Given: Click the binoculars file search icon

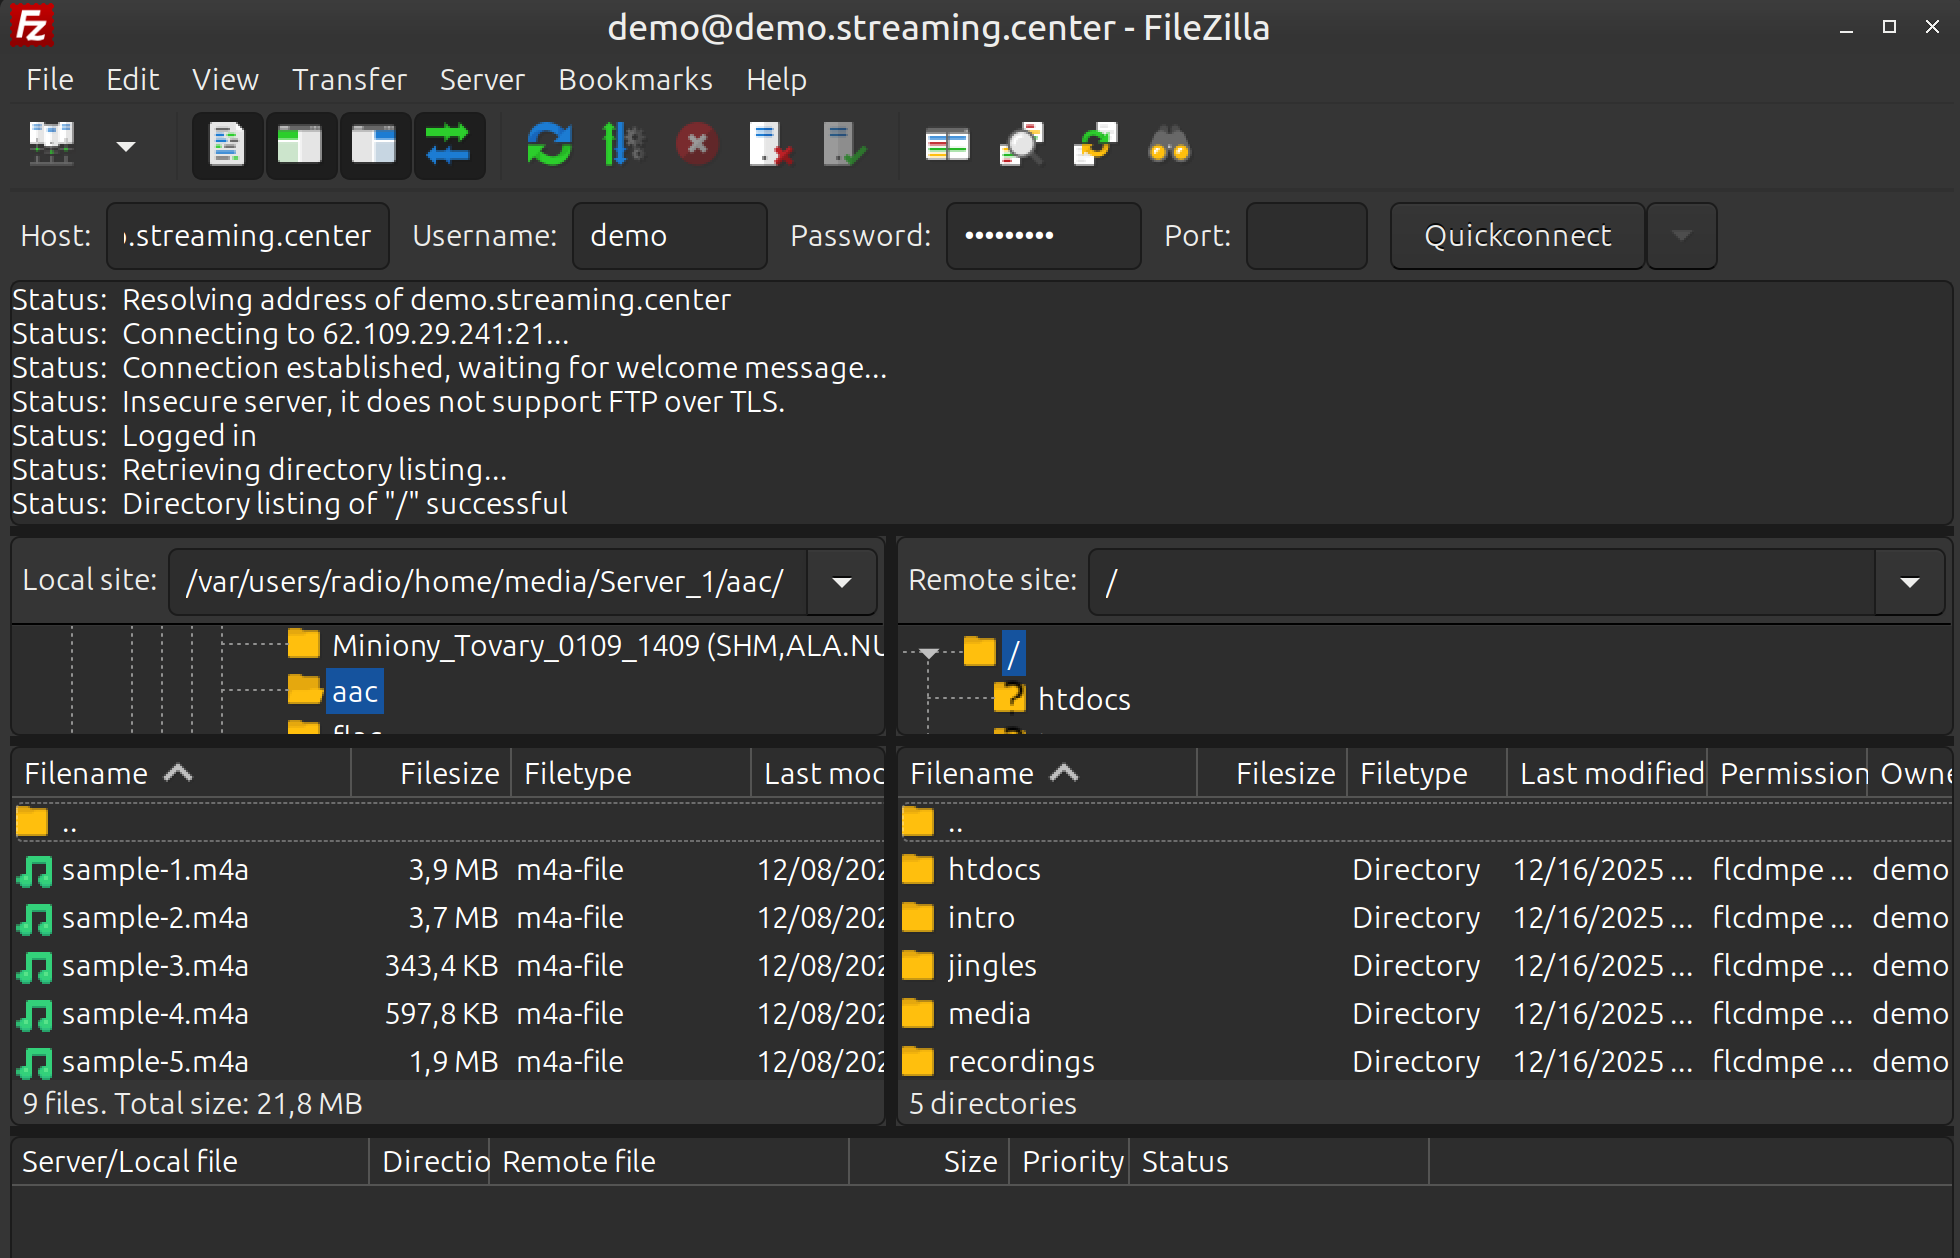Looking at the screenshot, I should click(x=1169, y=146).
